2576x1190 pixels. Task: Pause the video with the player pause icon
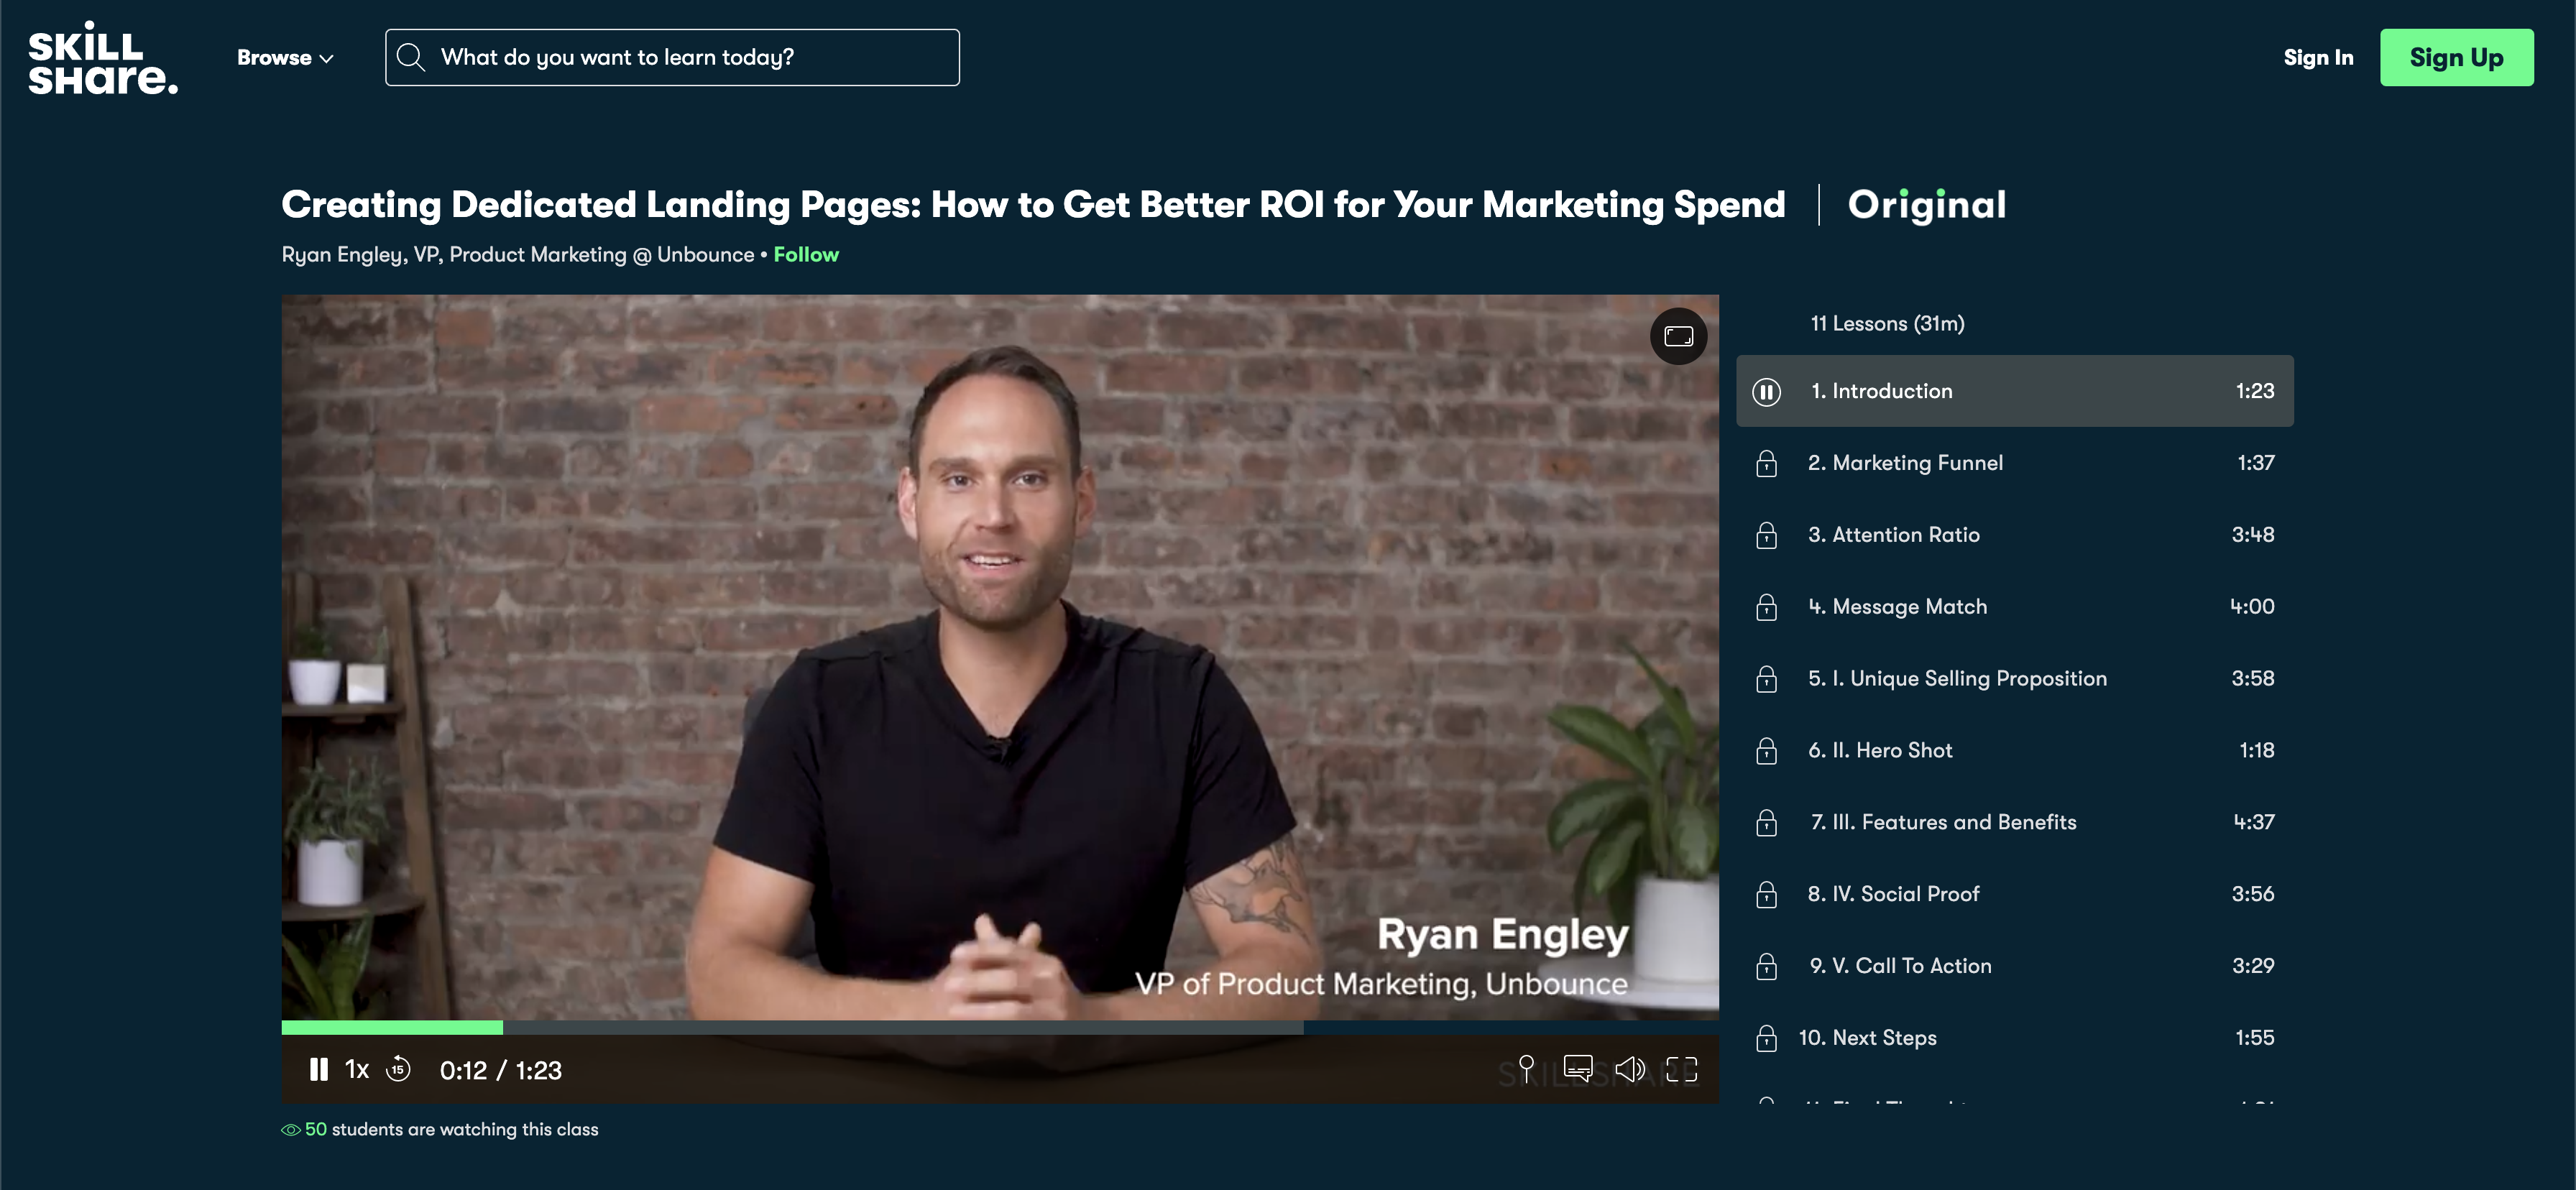(x=318, y=1070)
